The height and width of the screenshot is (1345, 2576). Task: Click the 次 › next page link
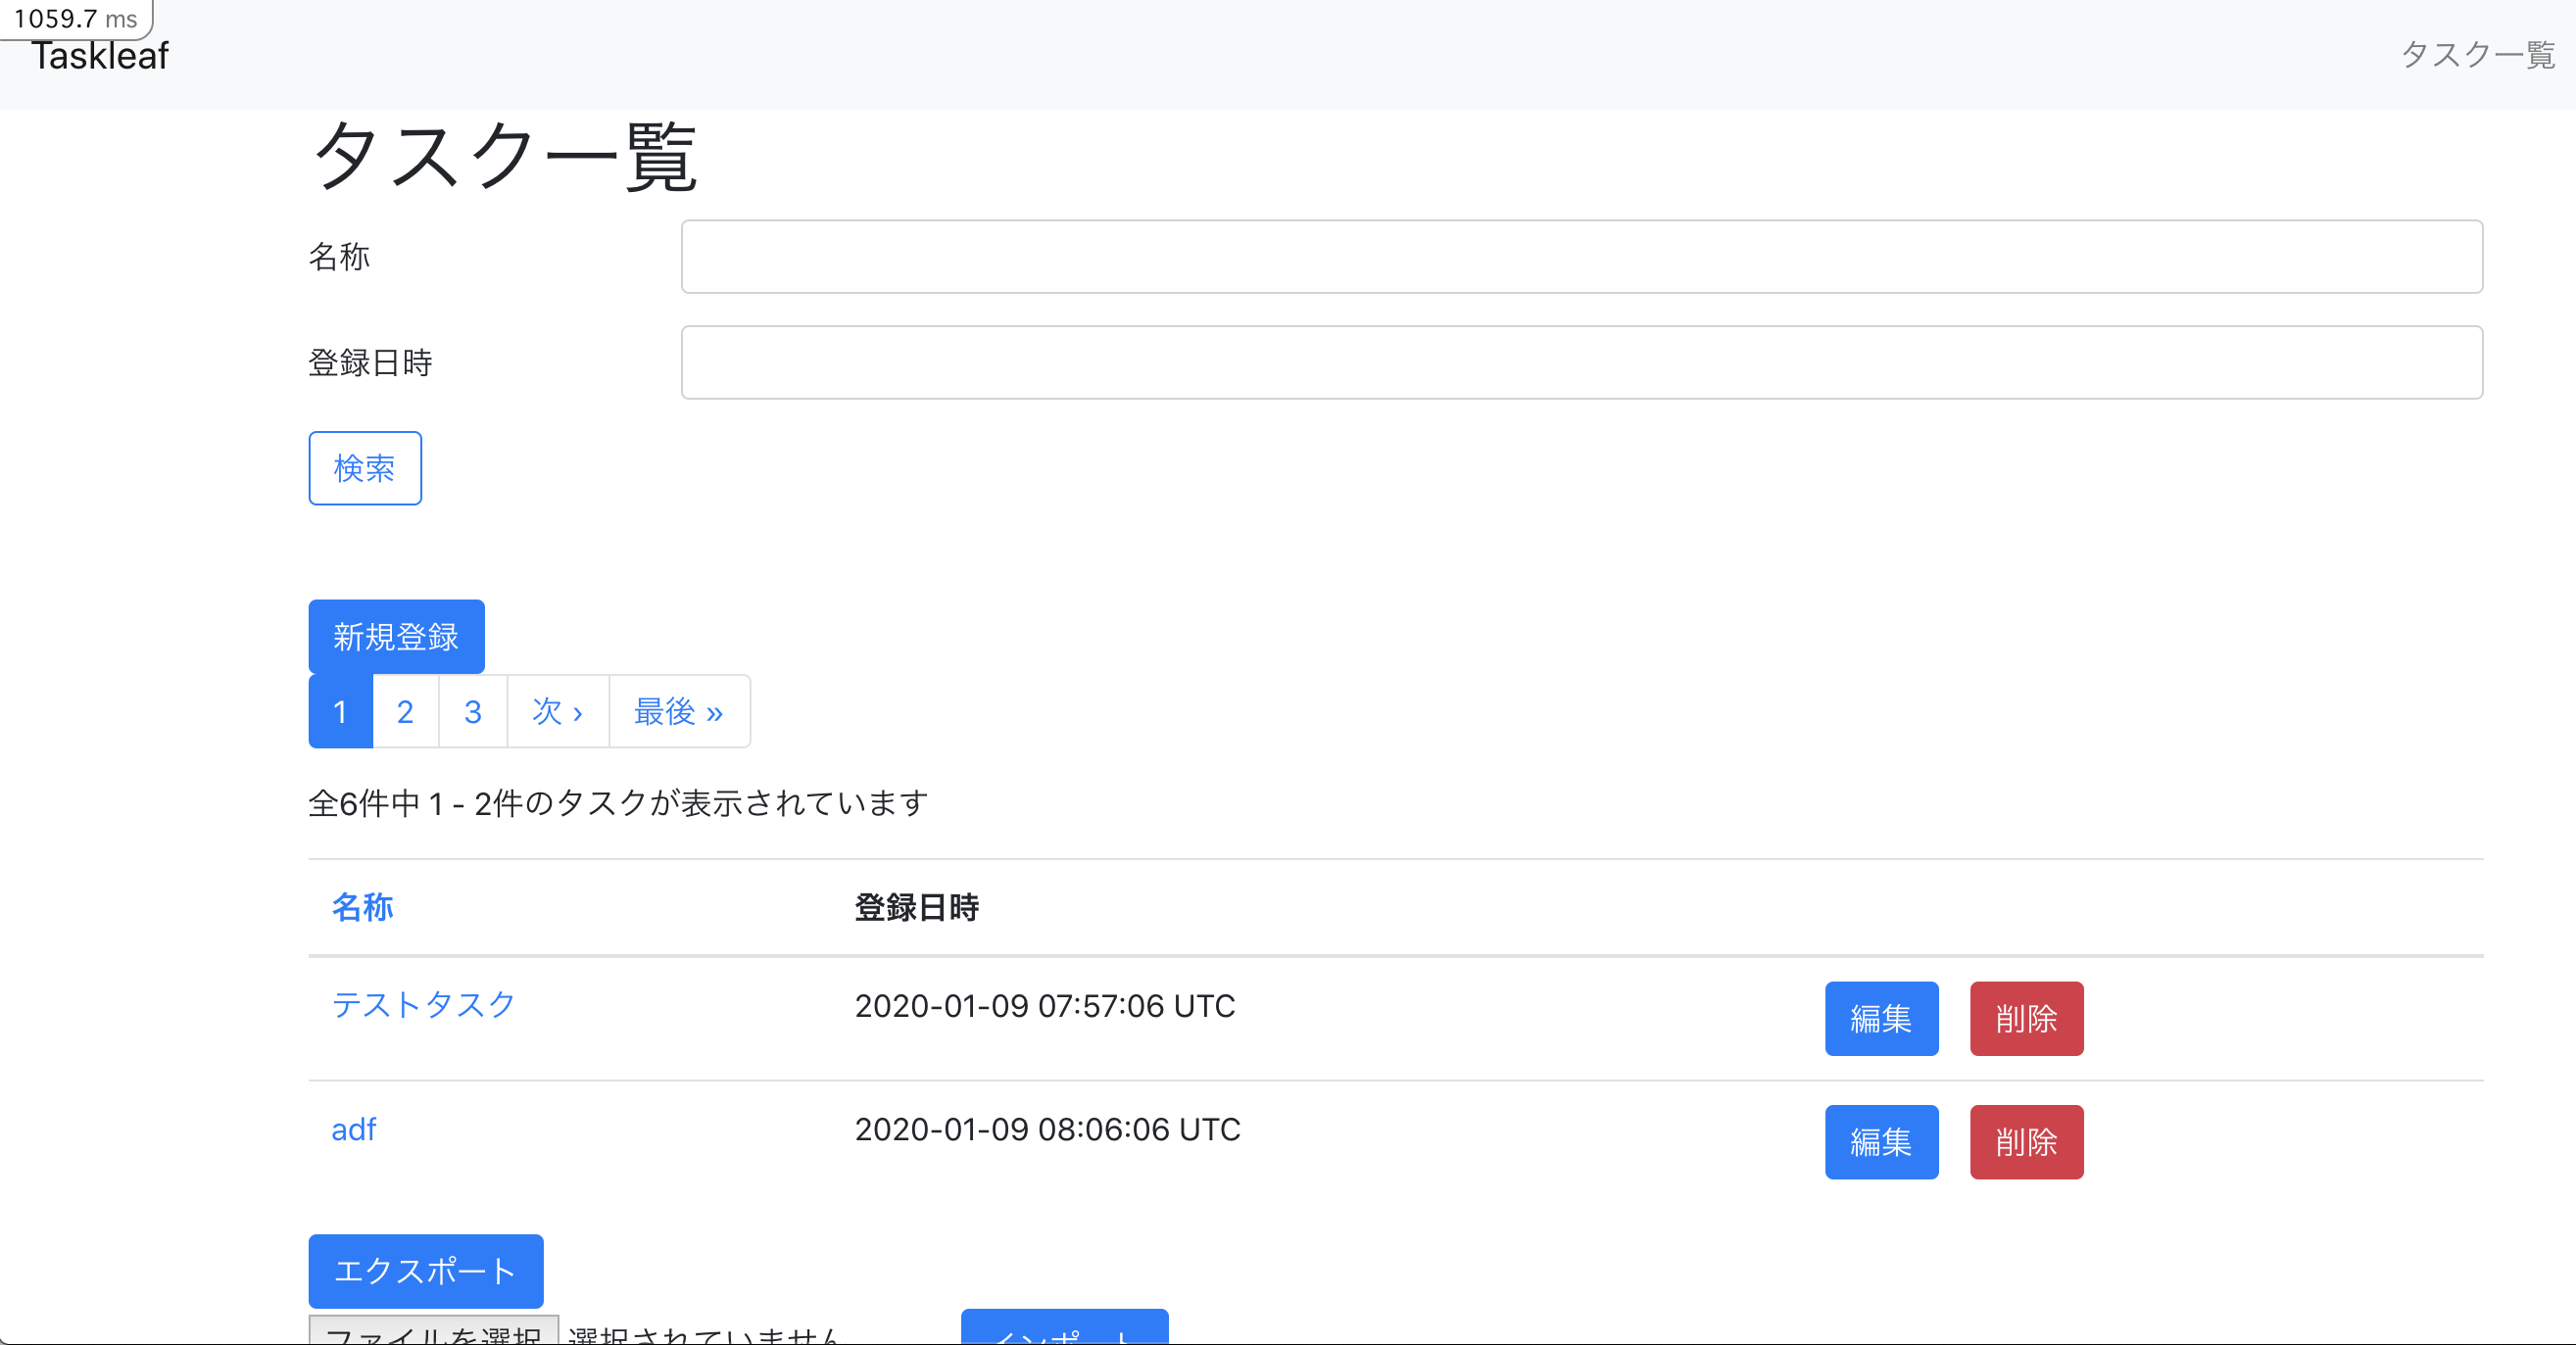(x=557, y=712)
